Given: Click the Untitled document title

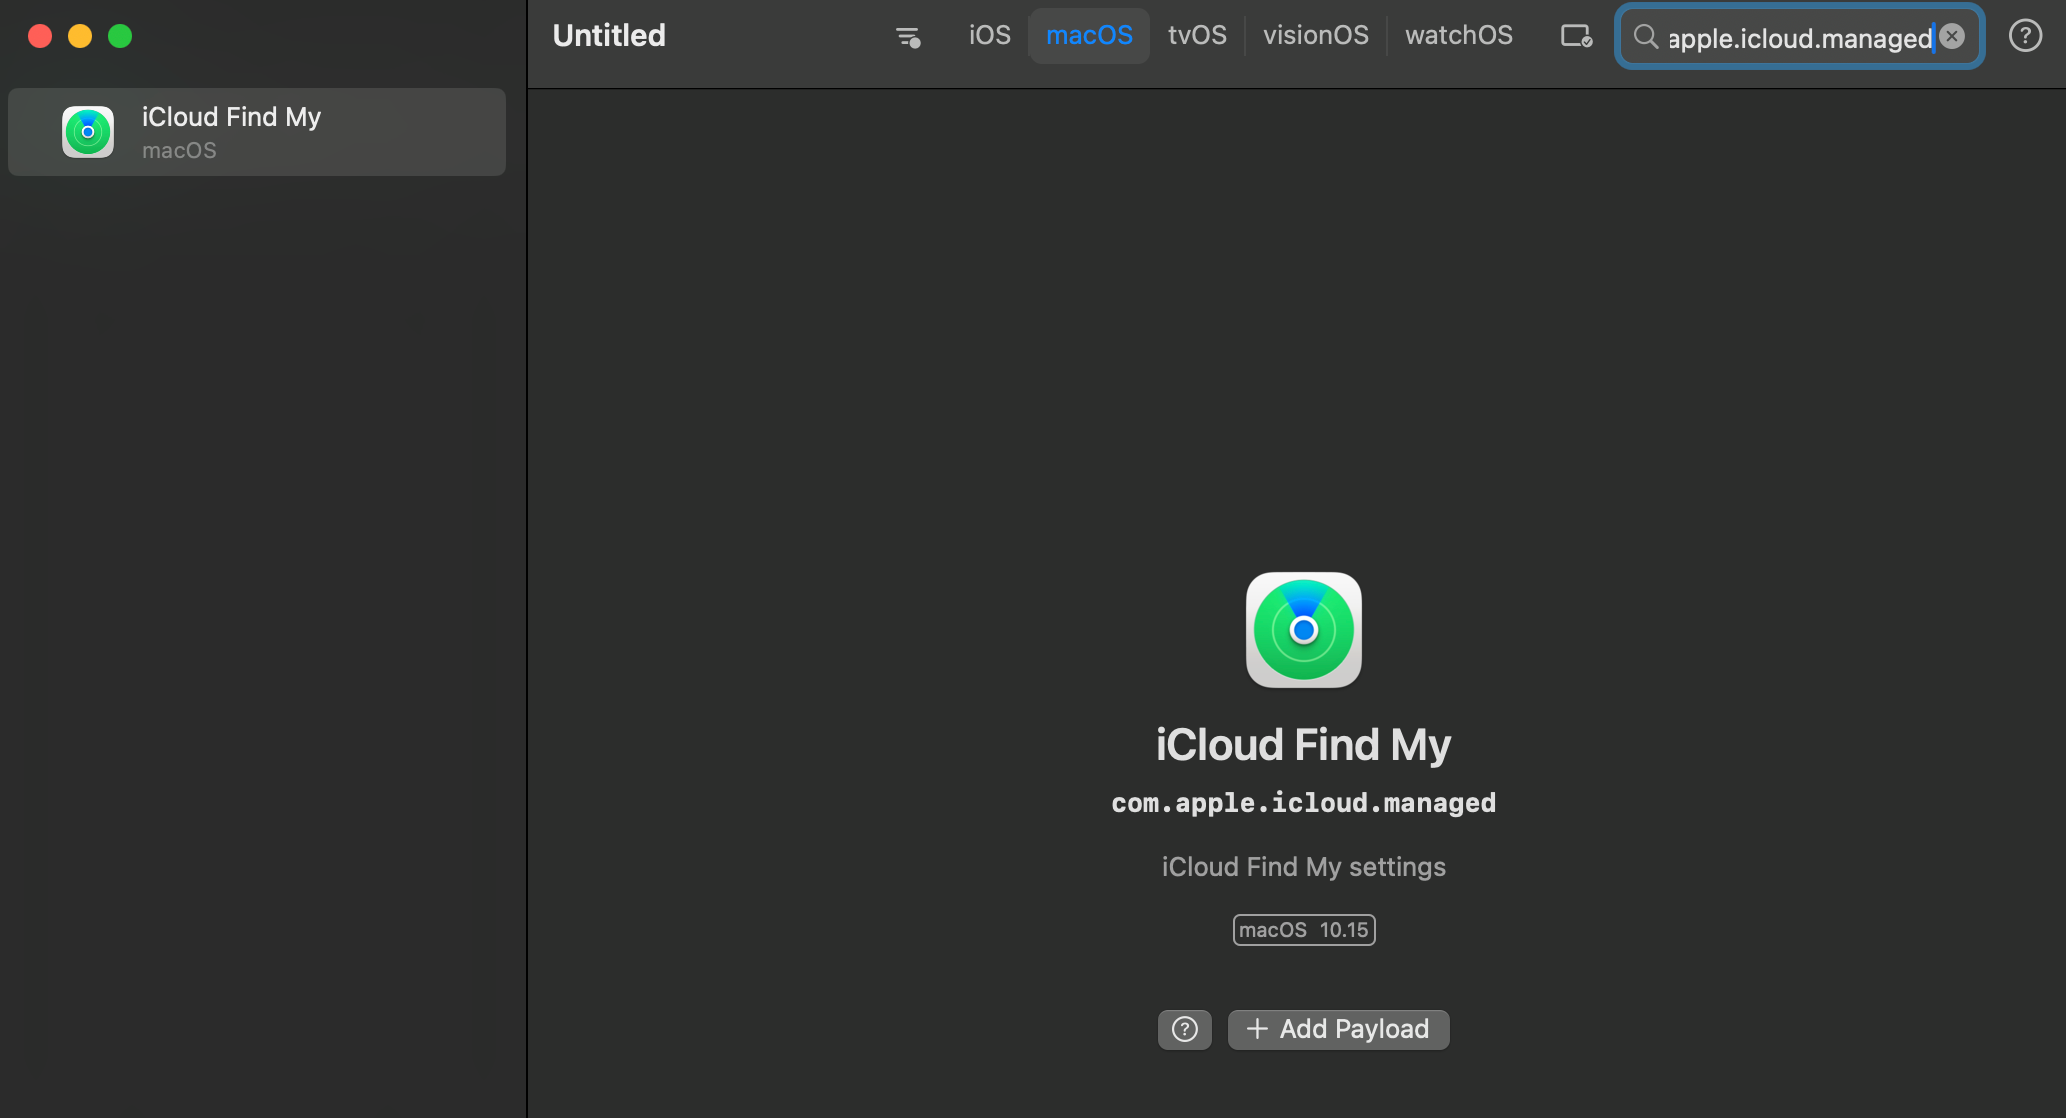Looking at the screenshot, I should pos(609,35).
